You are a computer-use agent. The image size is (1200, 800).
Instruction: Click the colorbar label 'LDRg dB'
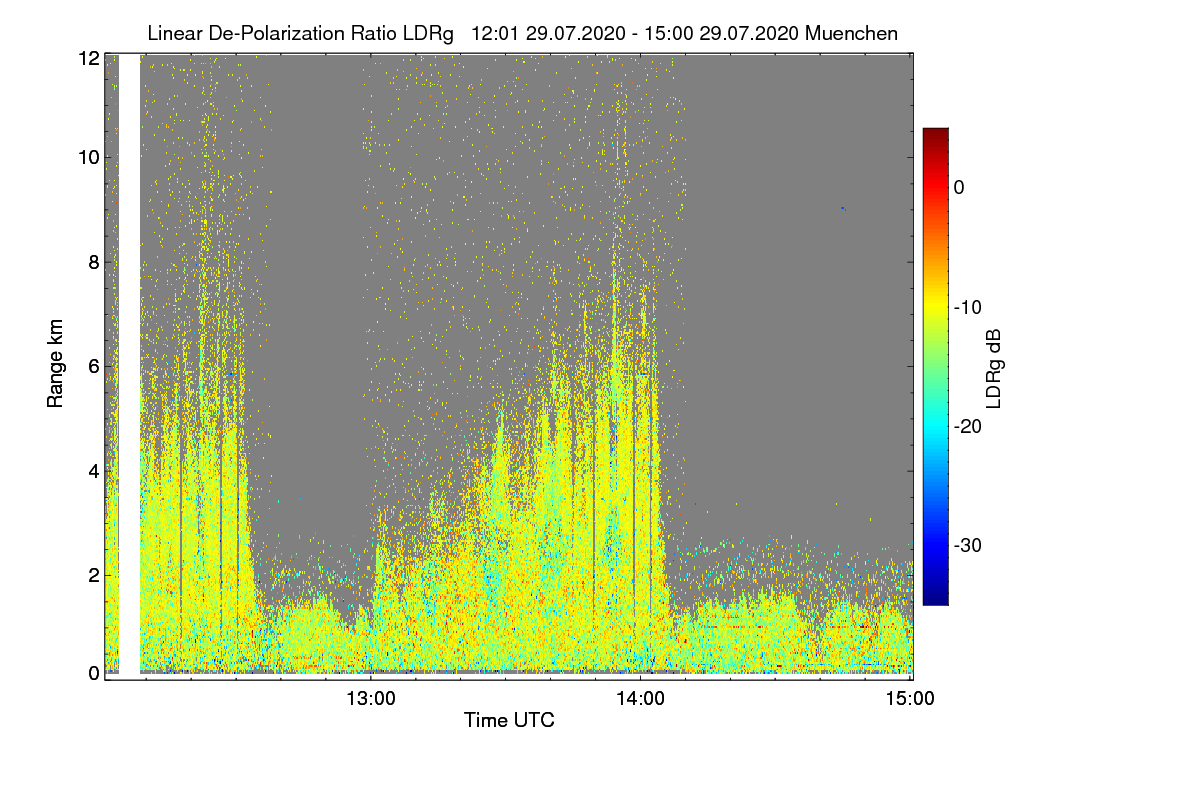pyautogui.click(x=994, y=367)
